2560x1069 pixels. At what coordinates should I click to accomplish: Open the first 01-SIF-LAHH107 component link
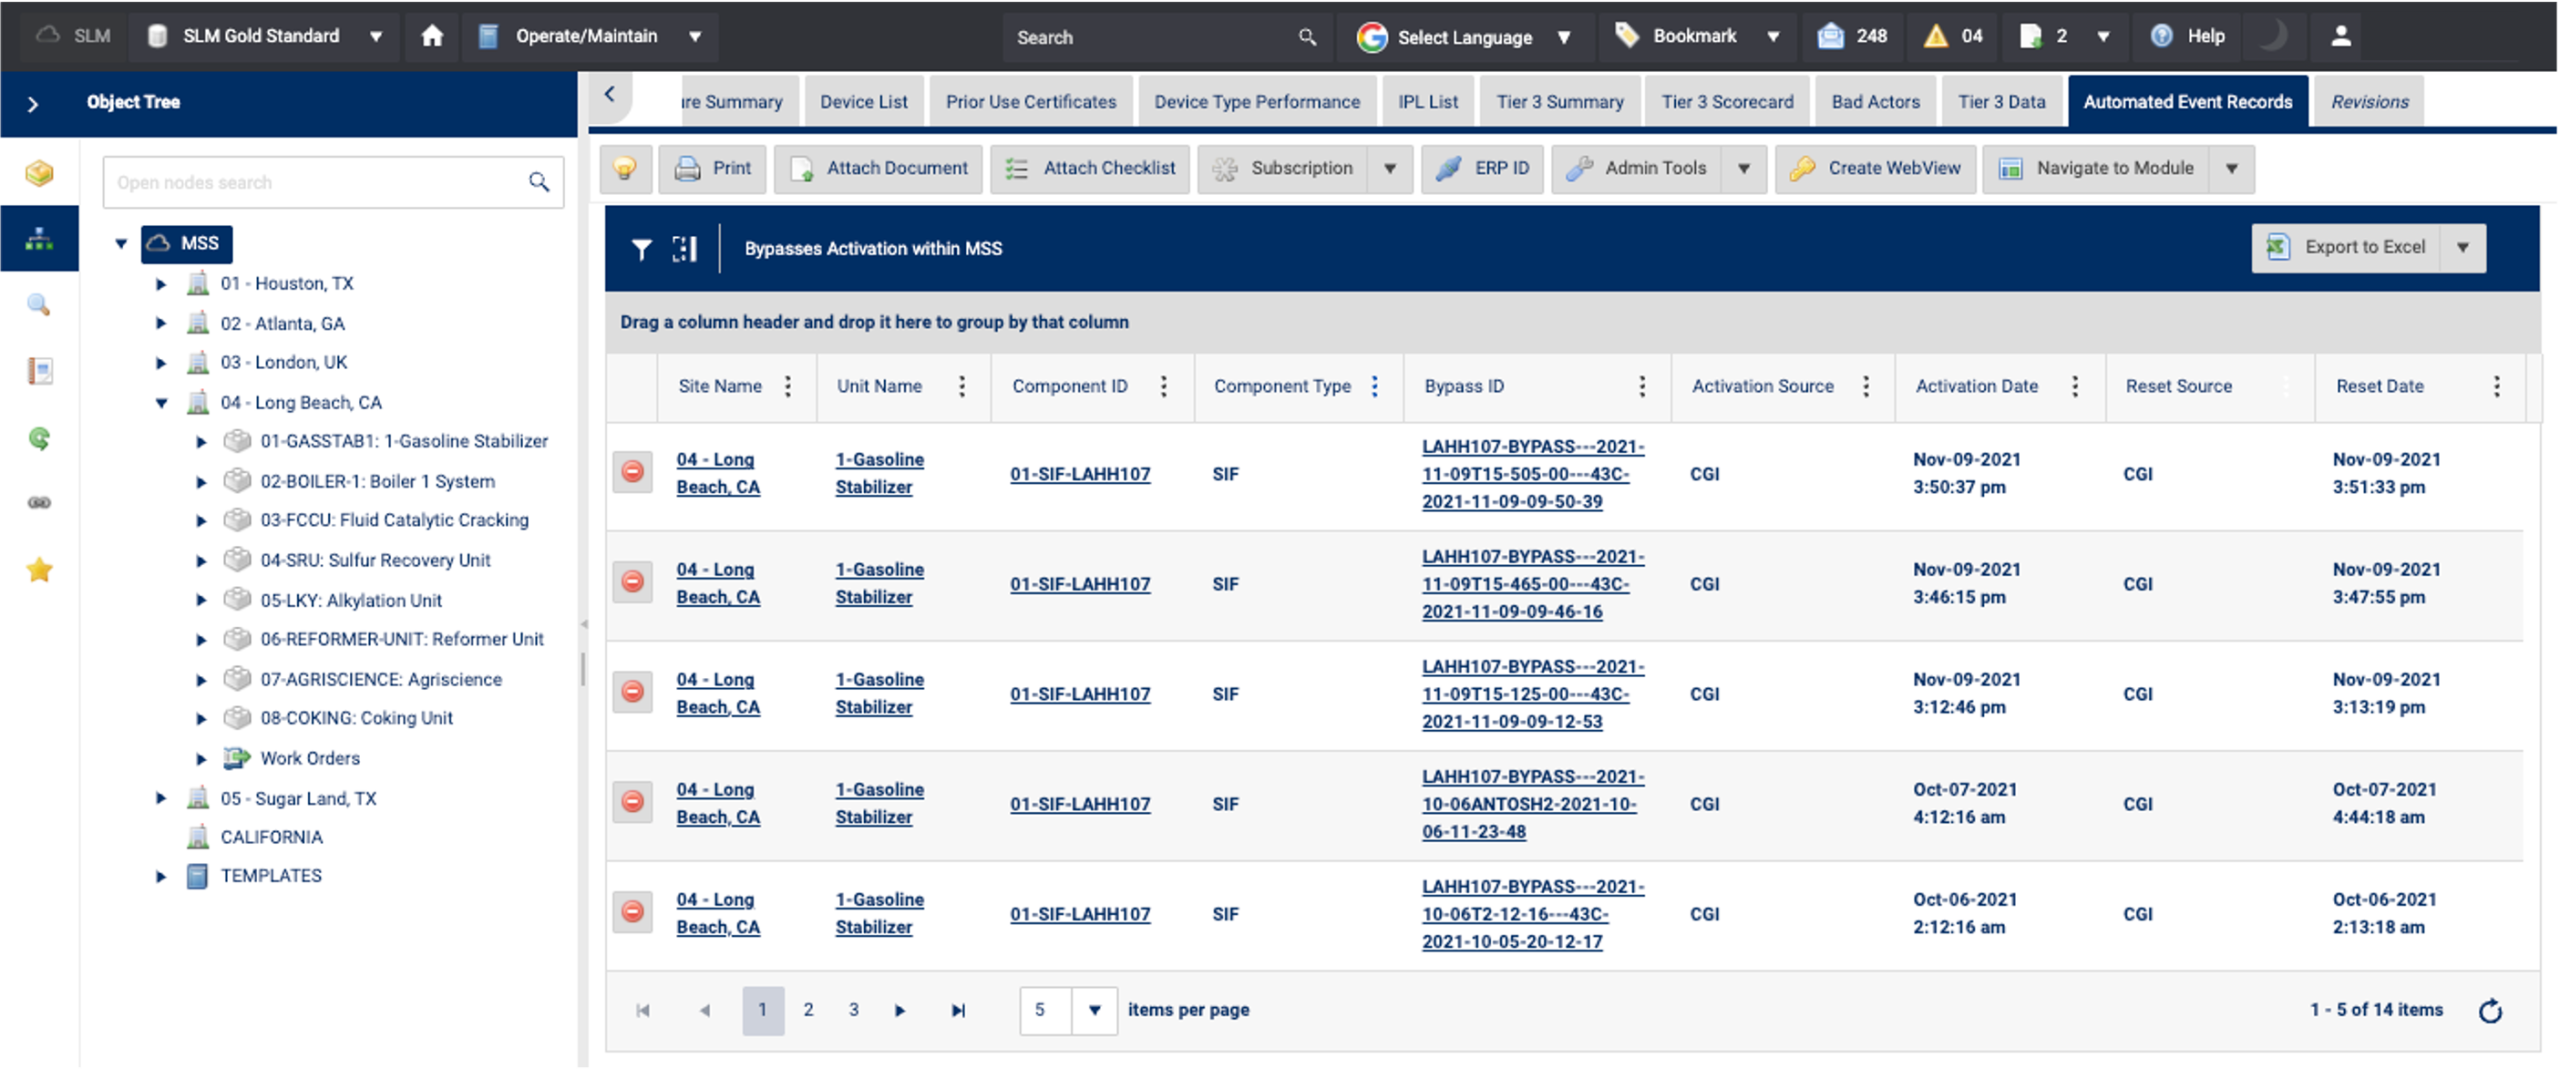point(1080,474)
